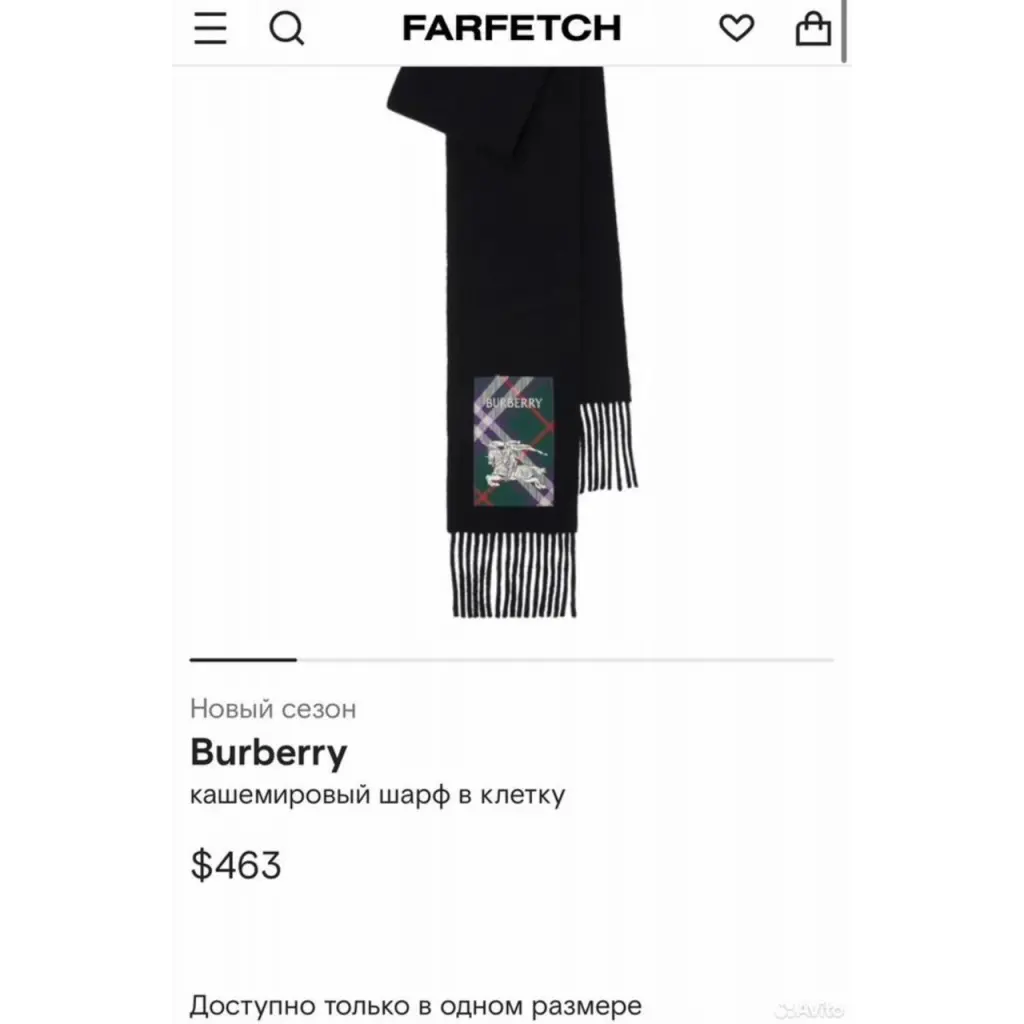Image resolution: width=1024 pixels, height=1024 pixels.
Task: Open the search magnifier
Action: point(287,29)
